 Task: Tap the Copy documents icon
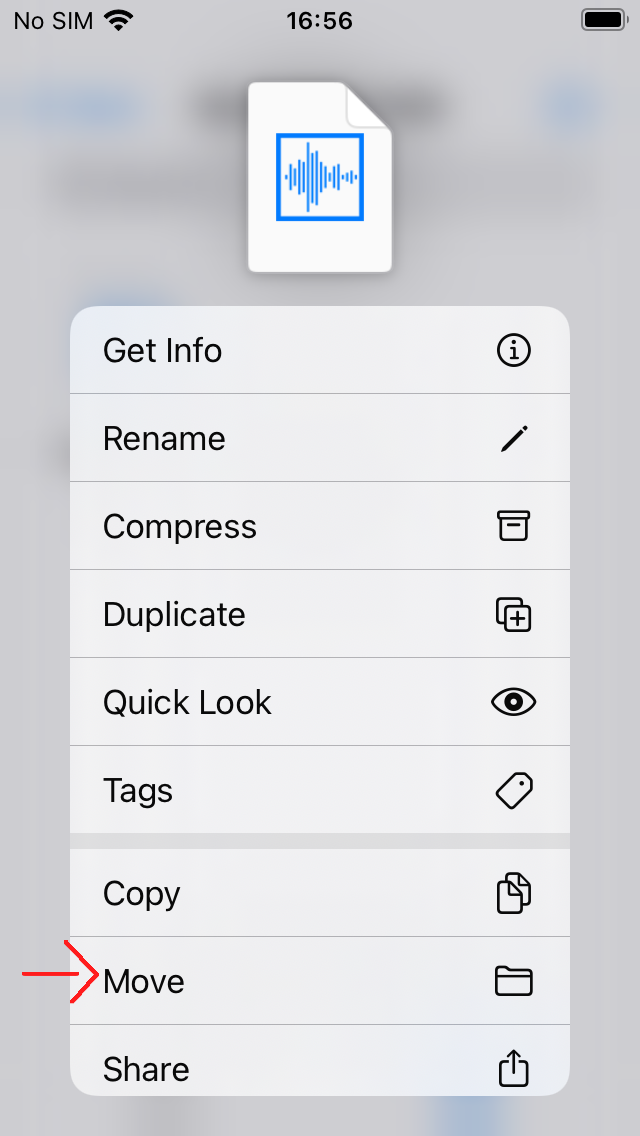coord(514,893)
